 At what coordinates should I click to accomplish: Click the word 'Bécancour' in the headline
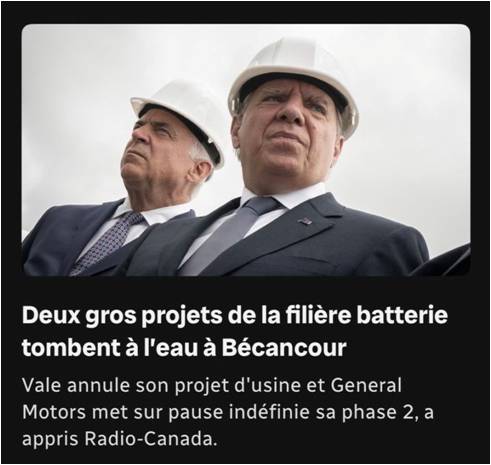(284, 348)
